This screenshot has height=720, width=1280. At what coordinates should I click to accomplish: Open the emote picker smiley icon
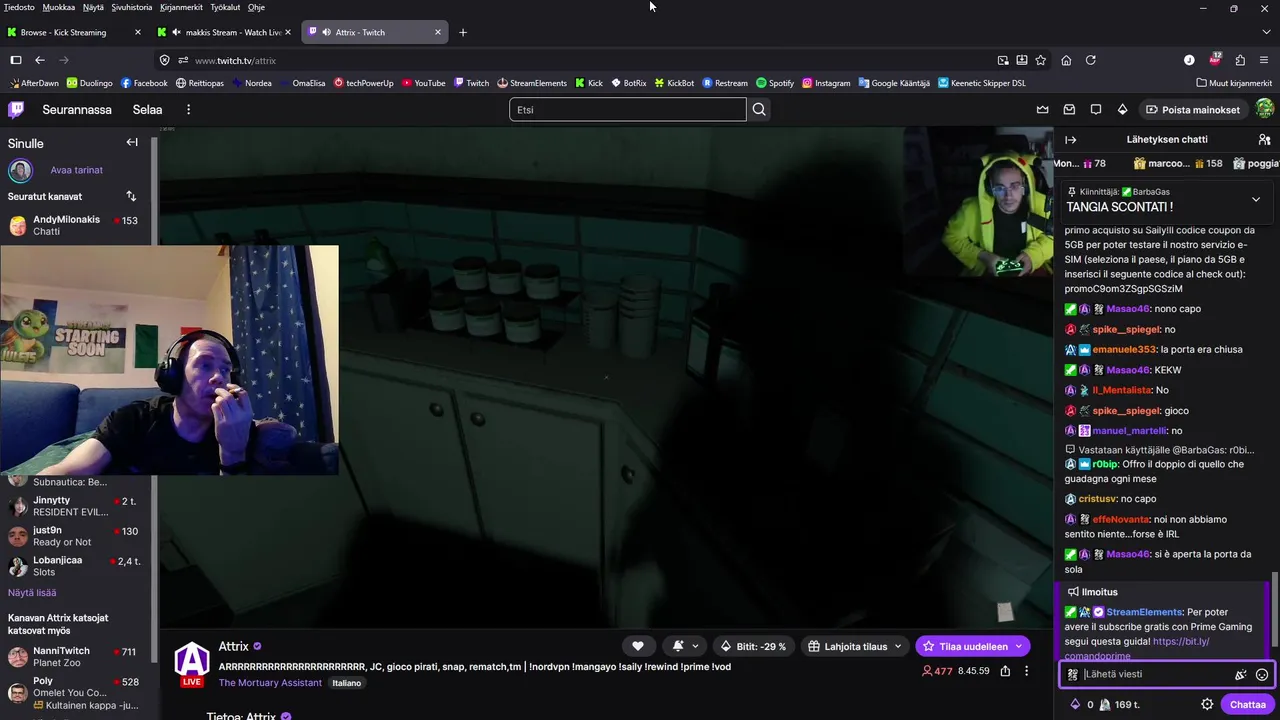click(1262, 675)
